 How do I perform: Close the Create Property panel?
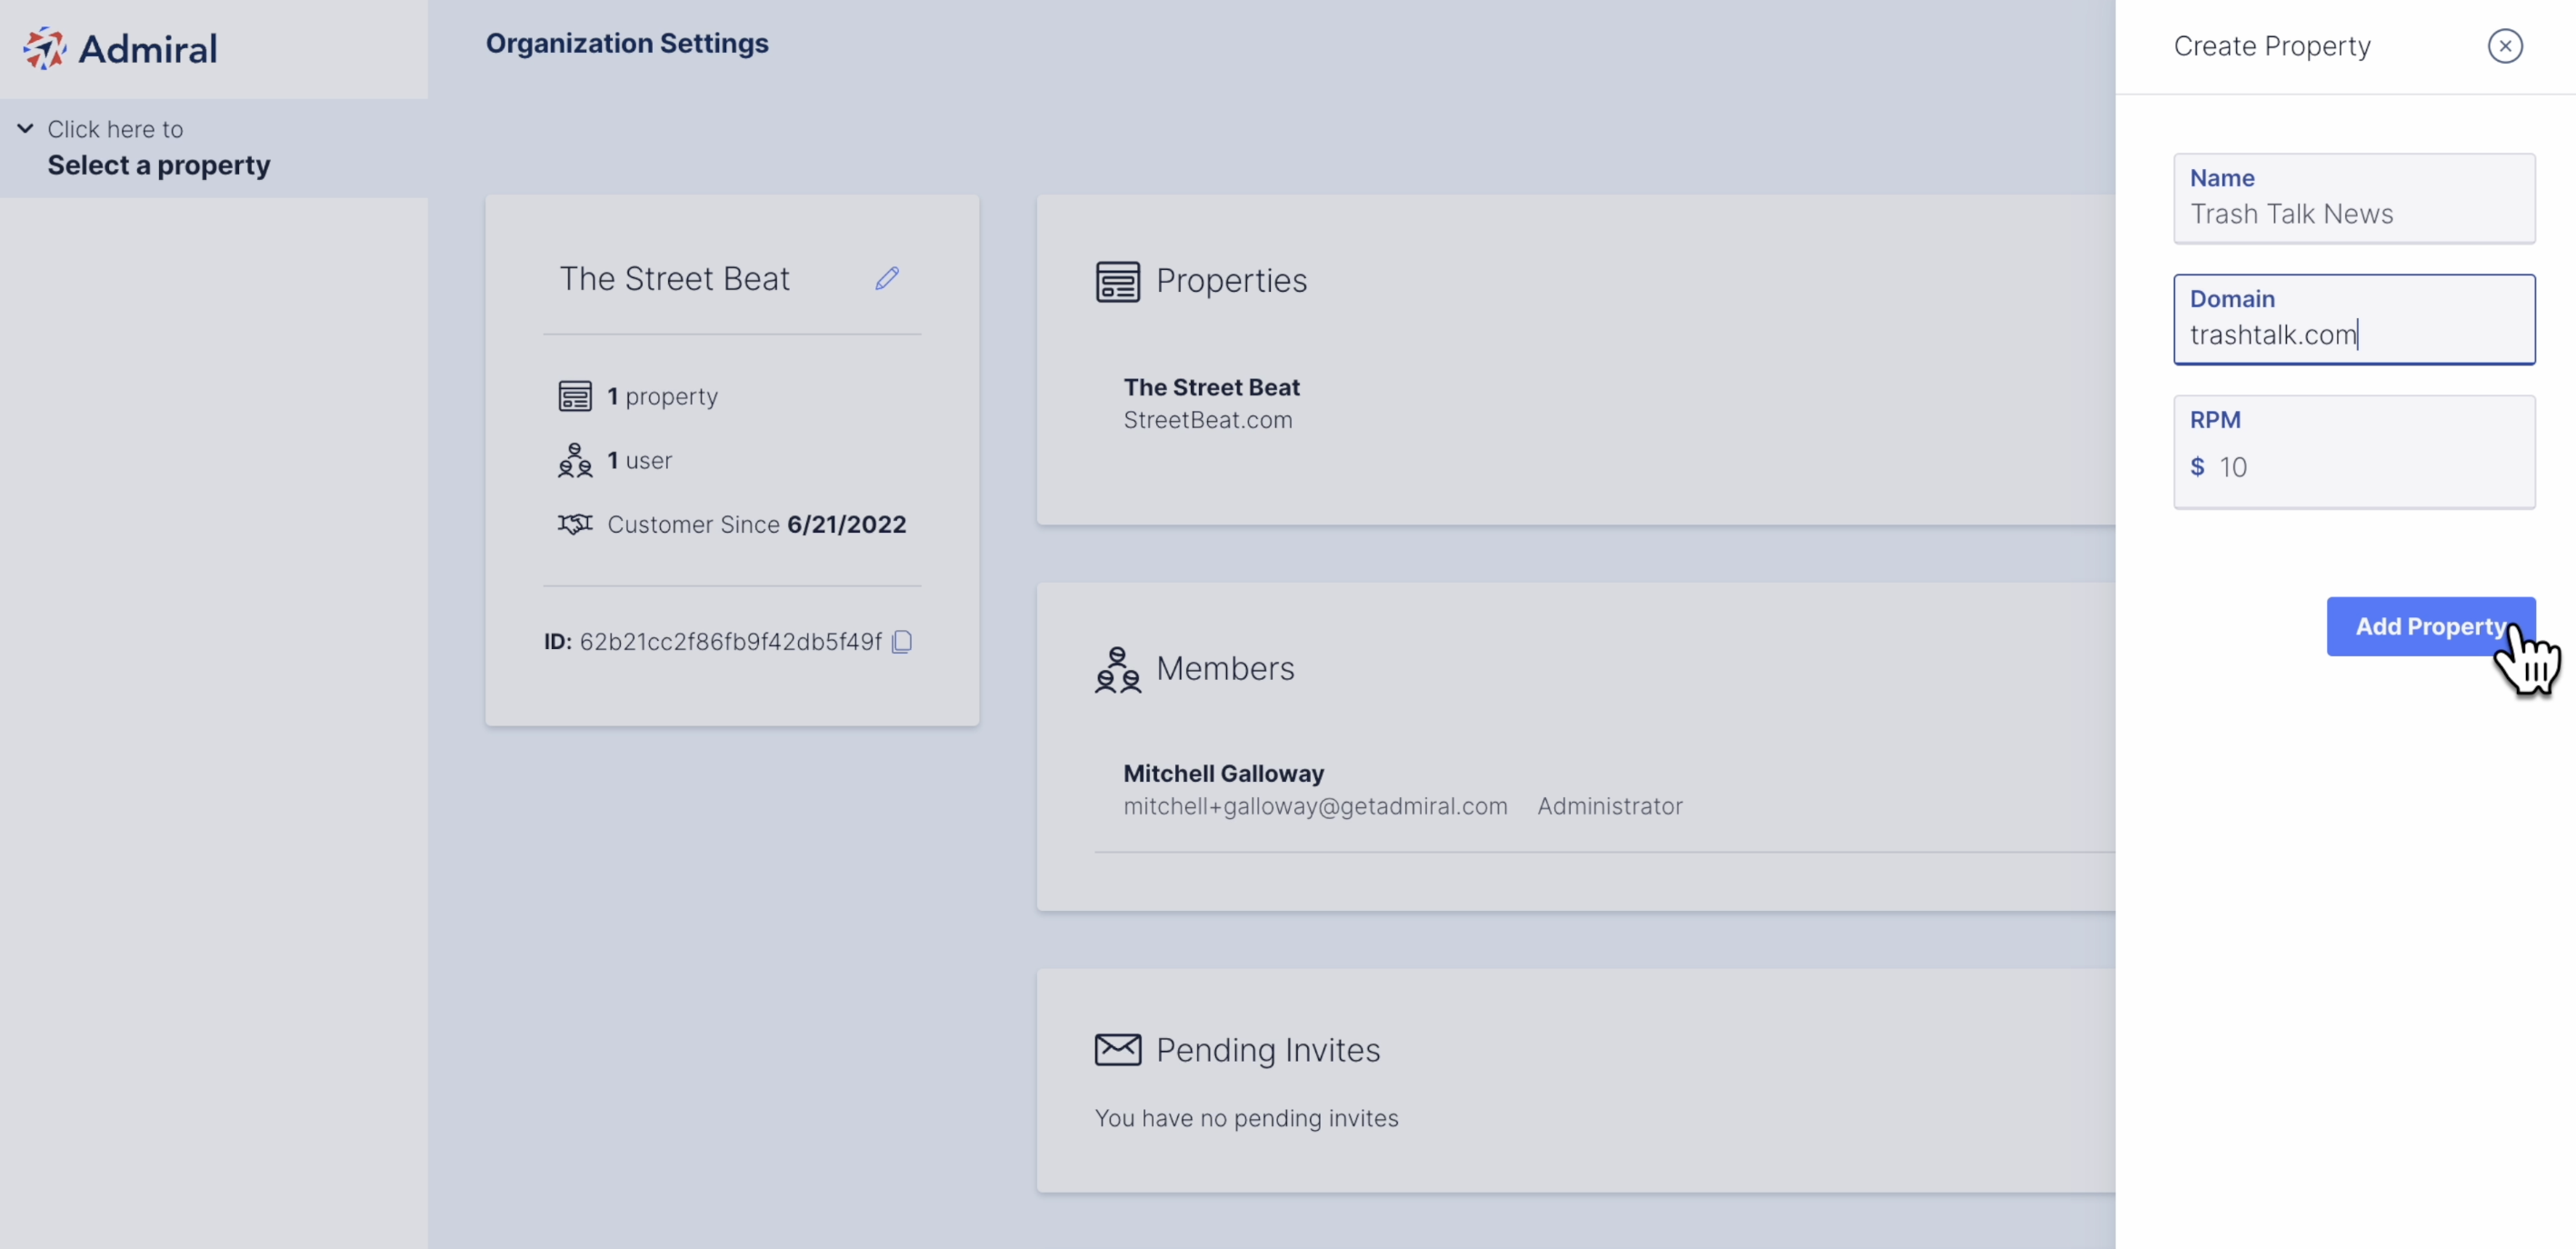click(2505, 46)
